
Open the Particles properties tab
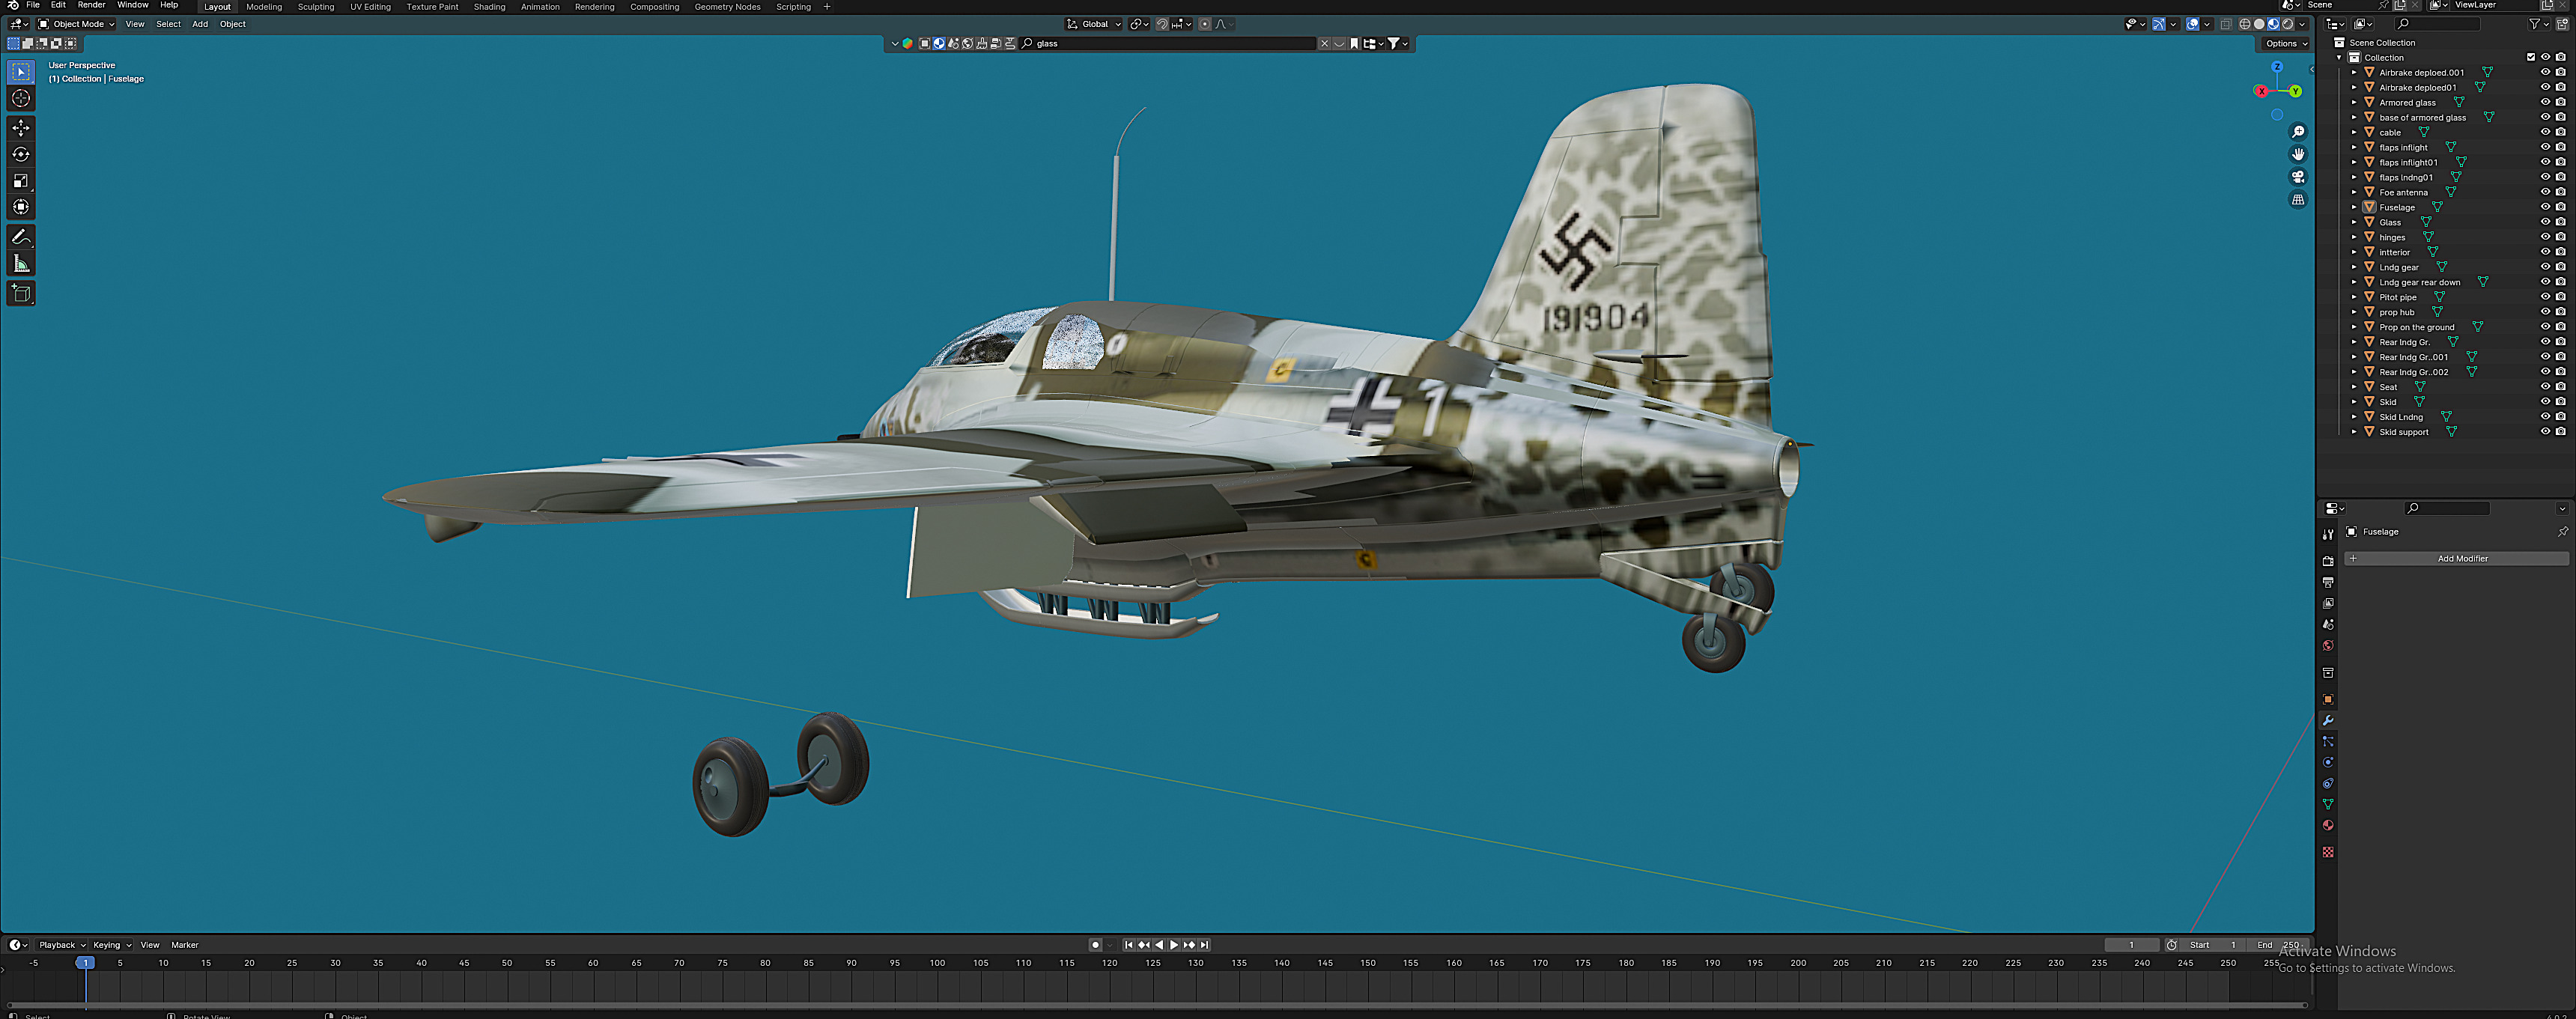pyautogui.click(x=2328, y=741)
